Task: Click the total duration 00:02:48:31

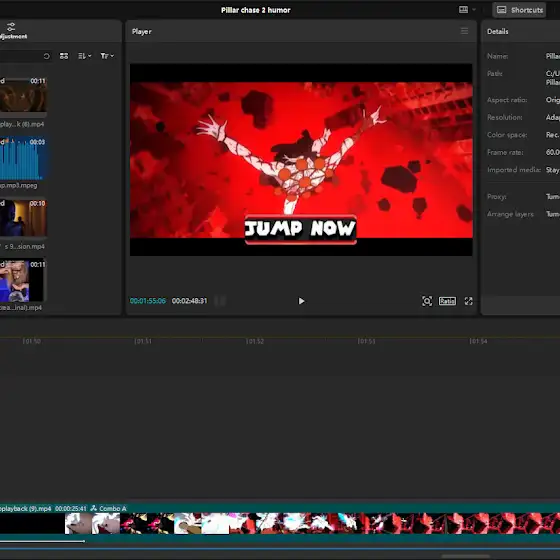Action: (x=189, y=301)
